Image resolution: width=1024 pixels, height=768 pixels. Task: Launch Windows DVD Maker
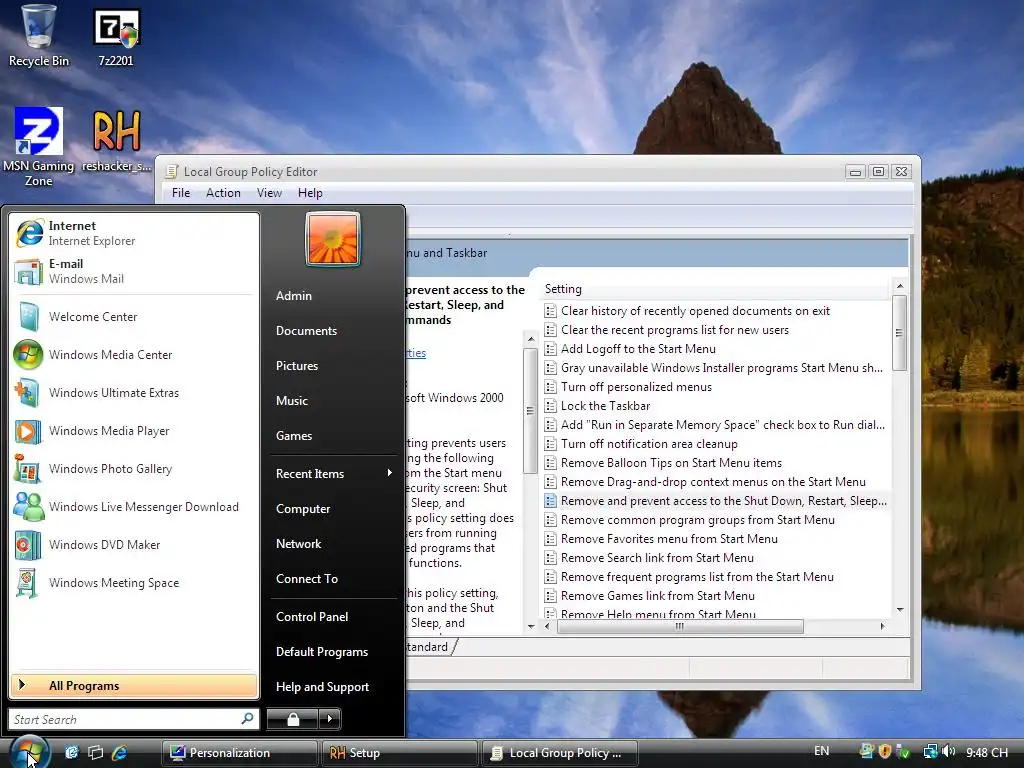point(134,545)
